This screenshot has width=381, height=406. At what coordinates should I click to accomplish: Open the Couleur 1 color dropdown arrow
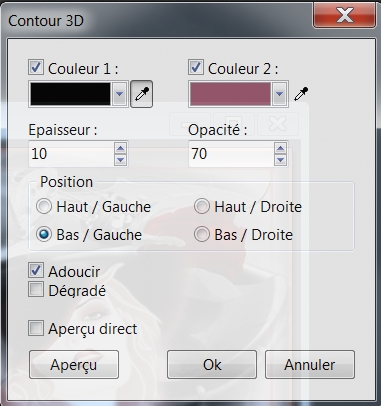(x=119, y=94)
